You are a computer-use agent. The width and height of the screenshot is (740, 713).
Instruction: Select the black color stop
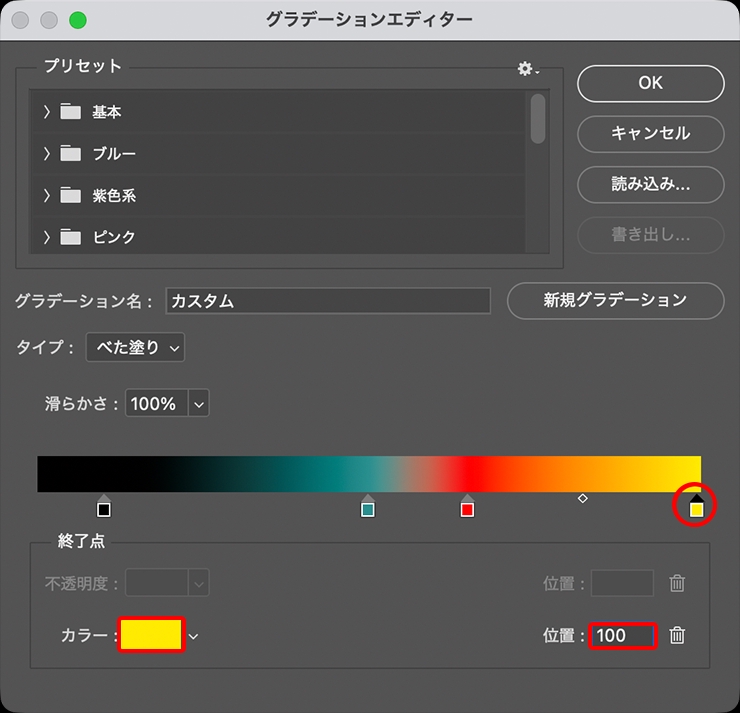[x=104, y=508]
